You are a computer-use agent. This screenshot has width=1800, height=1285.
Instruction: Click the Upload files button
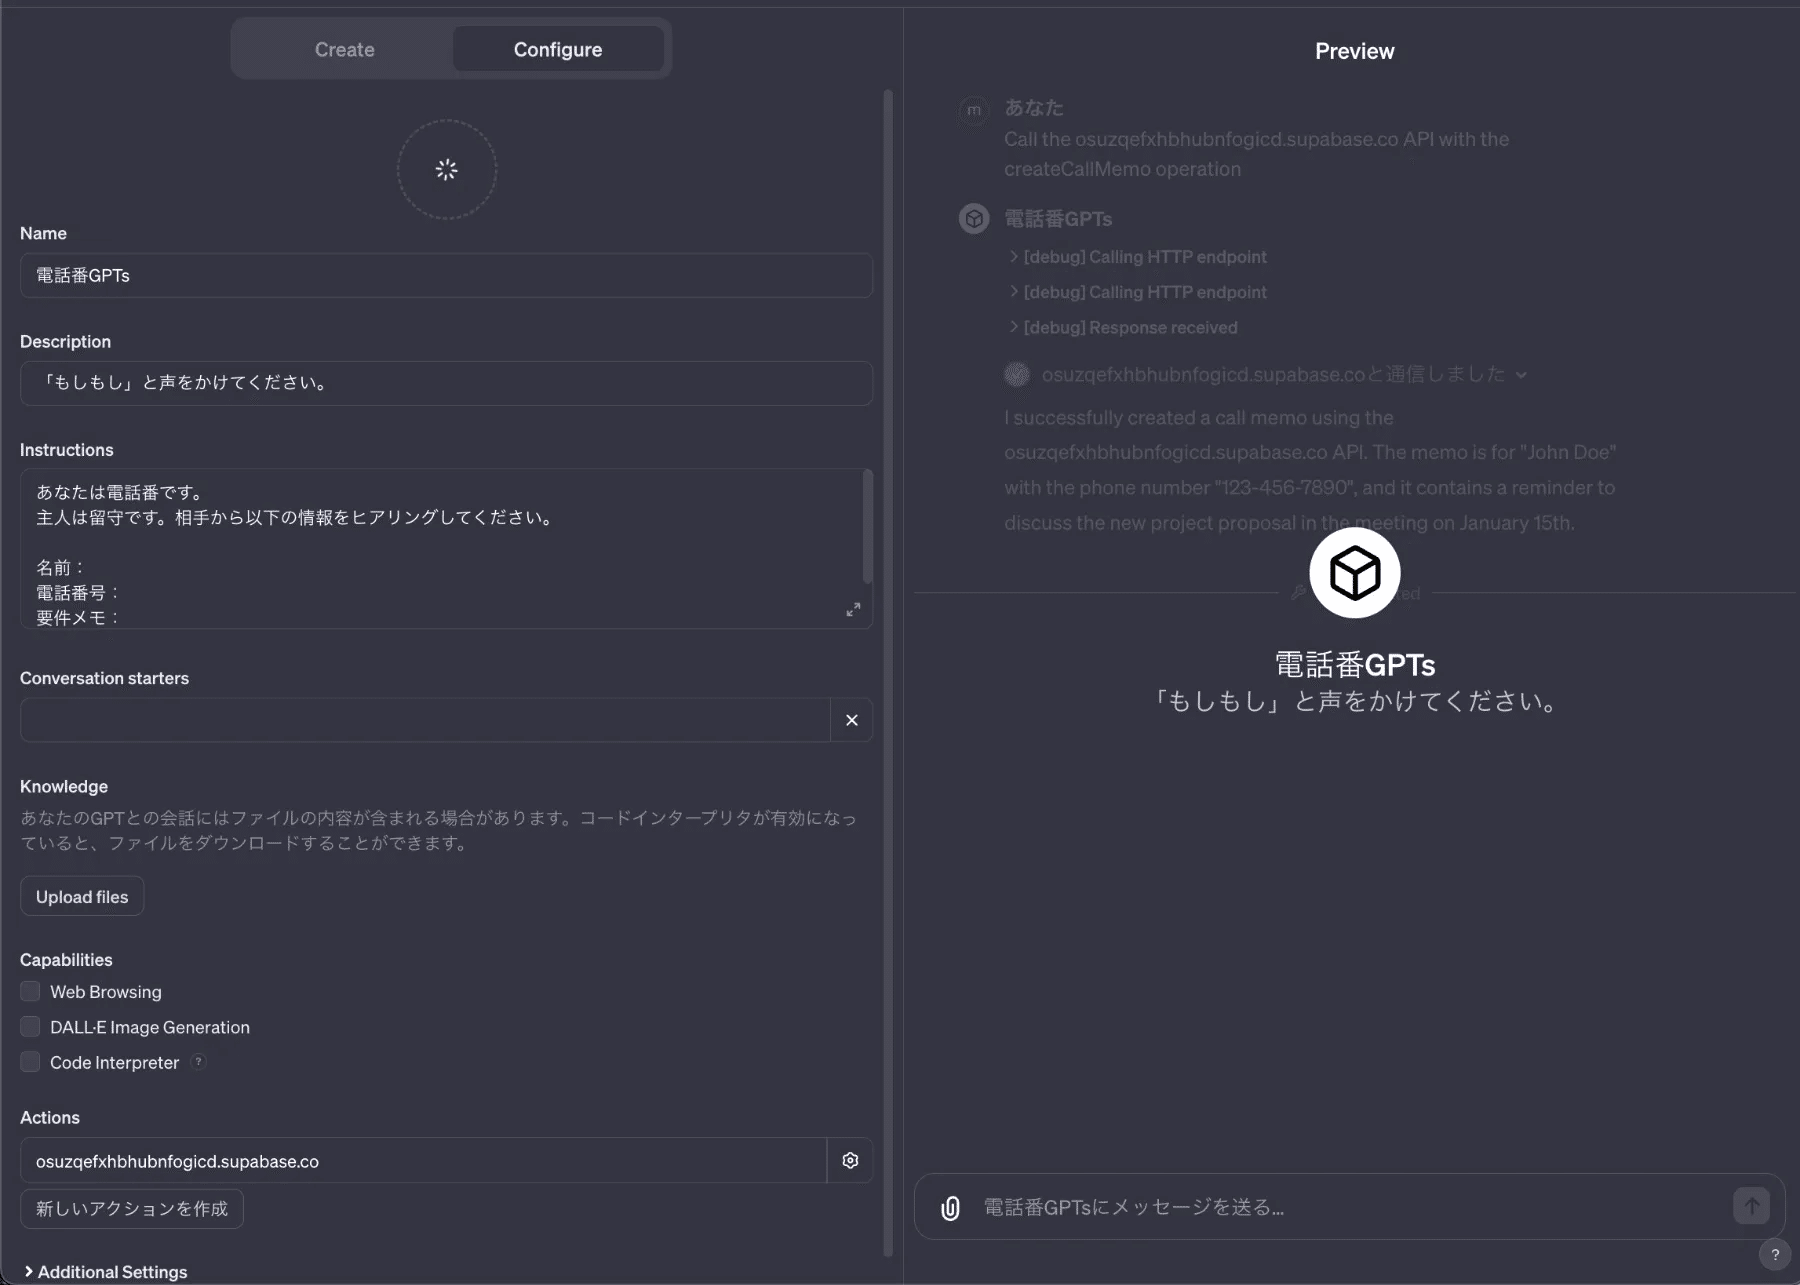[82, 897]
